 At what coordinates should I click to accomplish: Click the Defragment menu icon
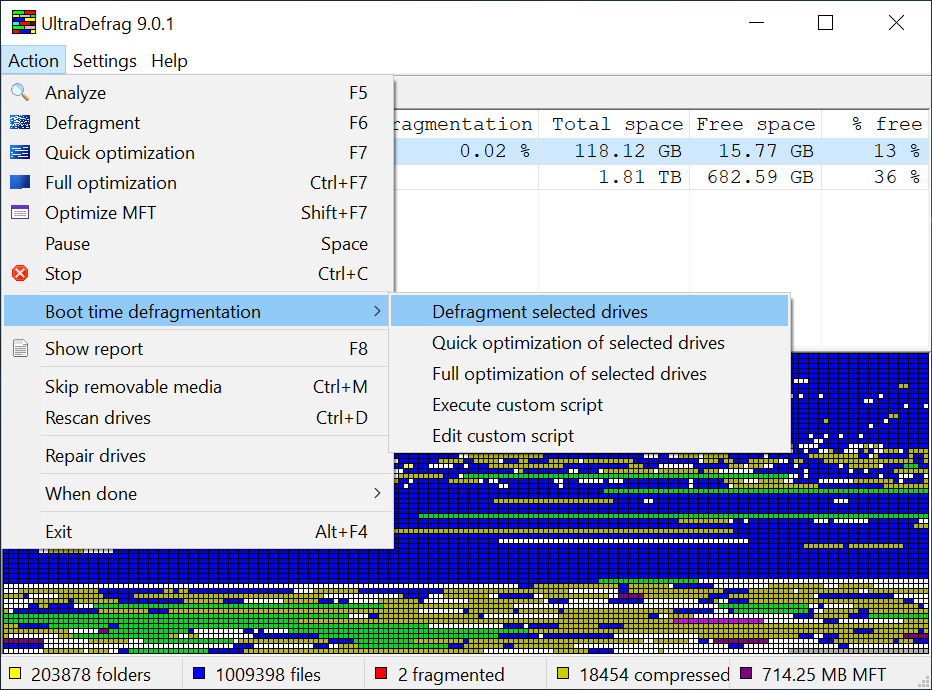pyautogui.click(x=20, y=123)
